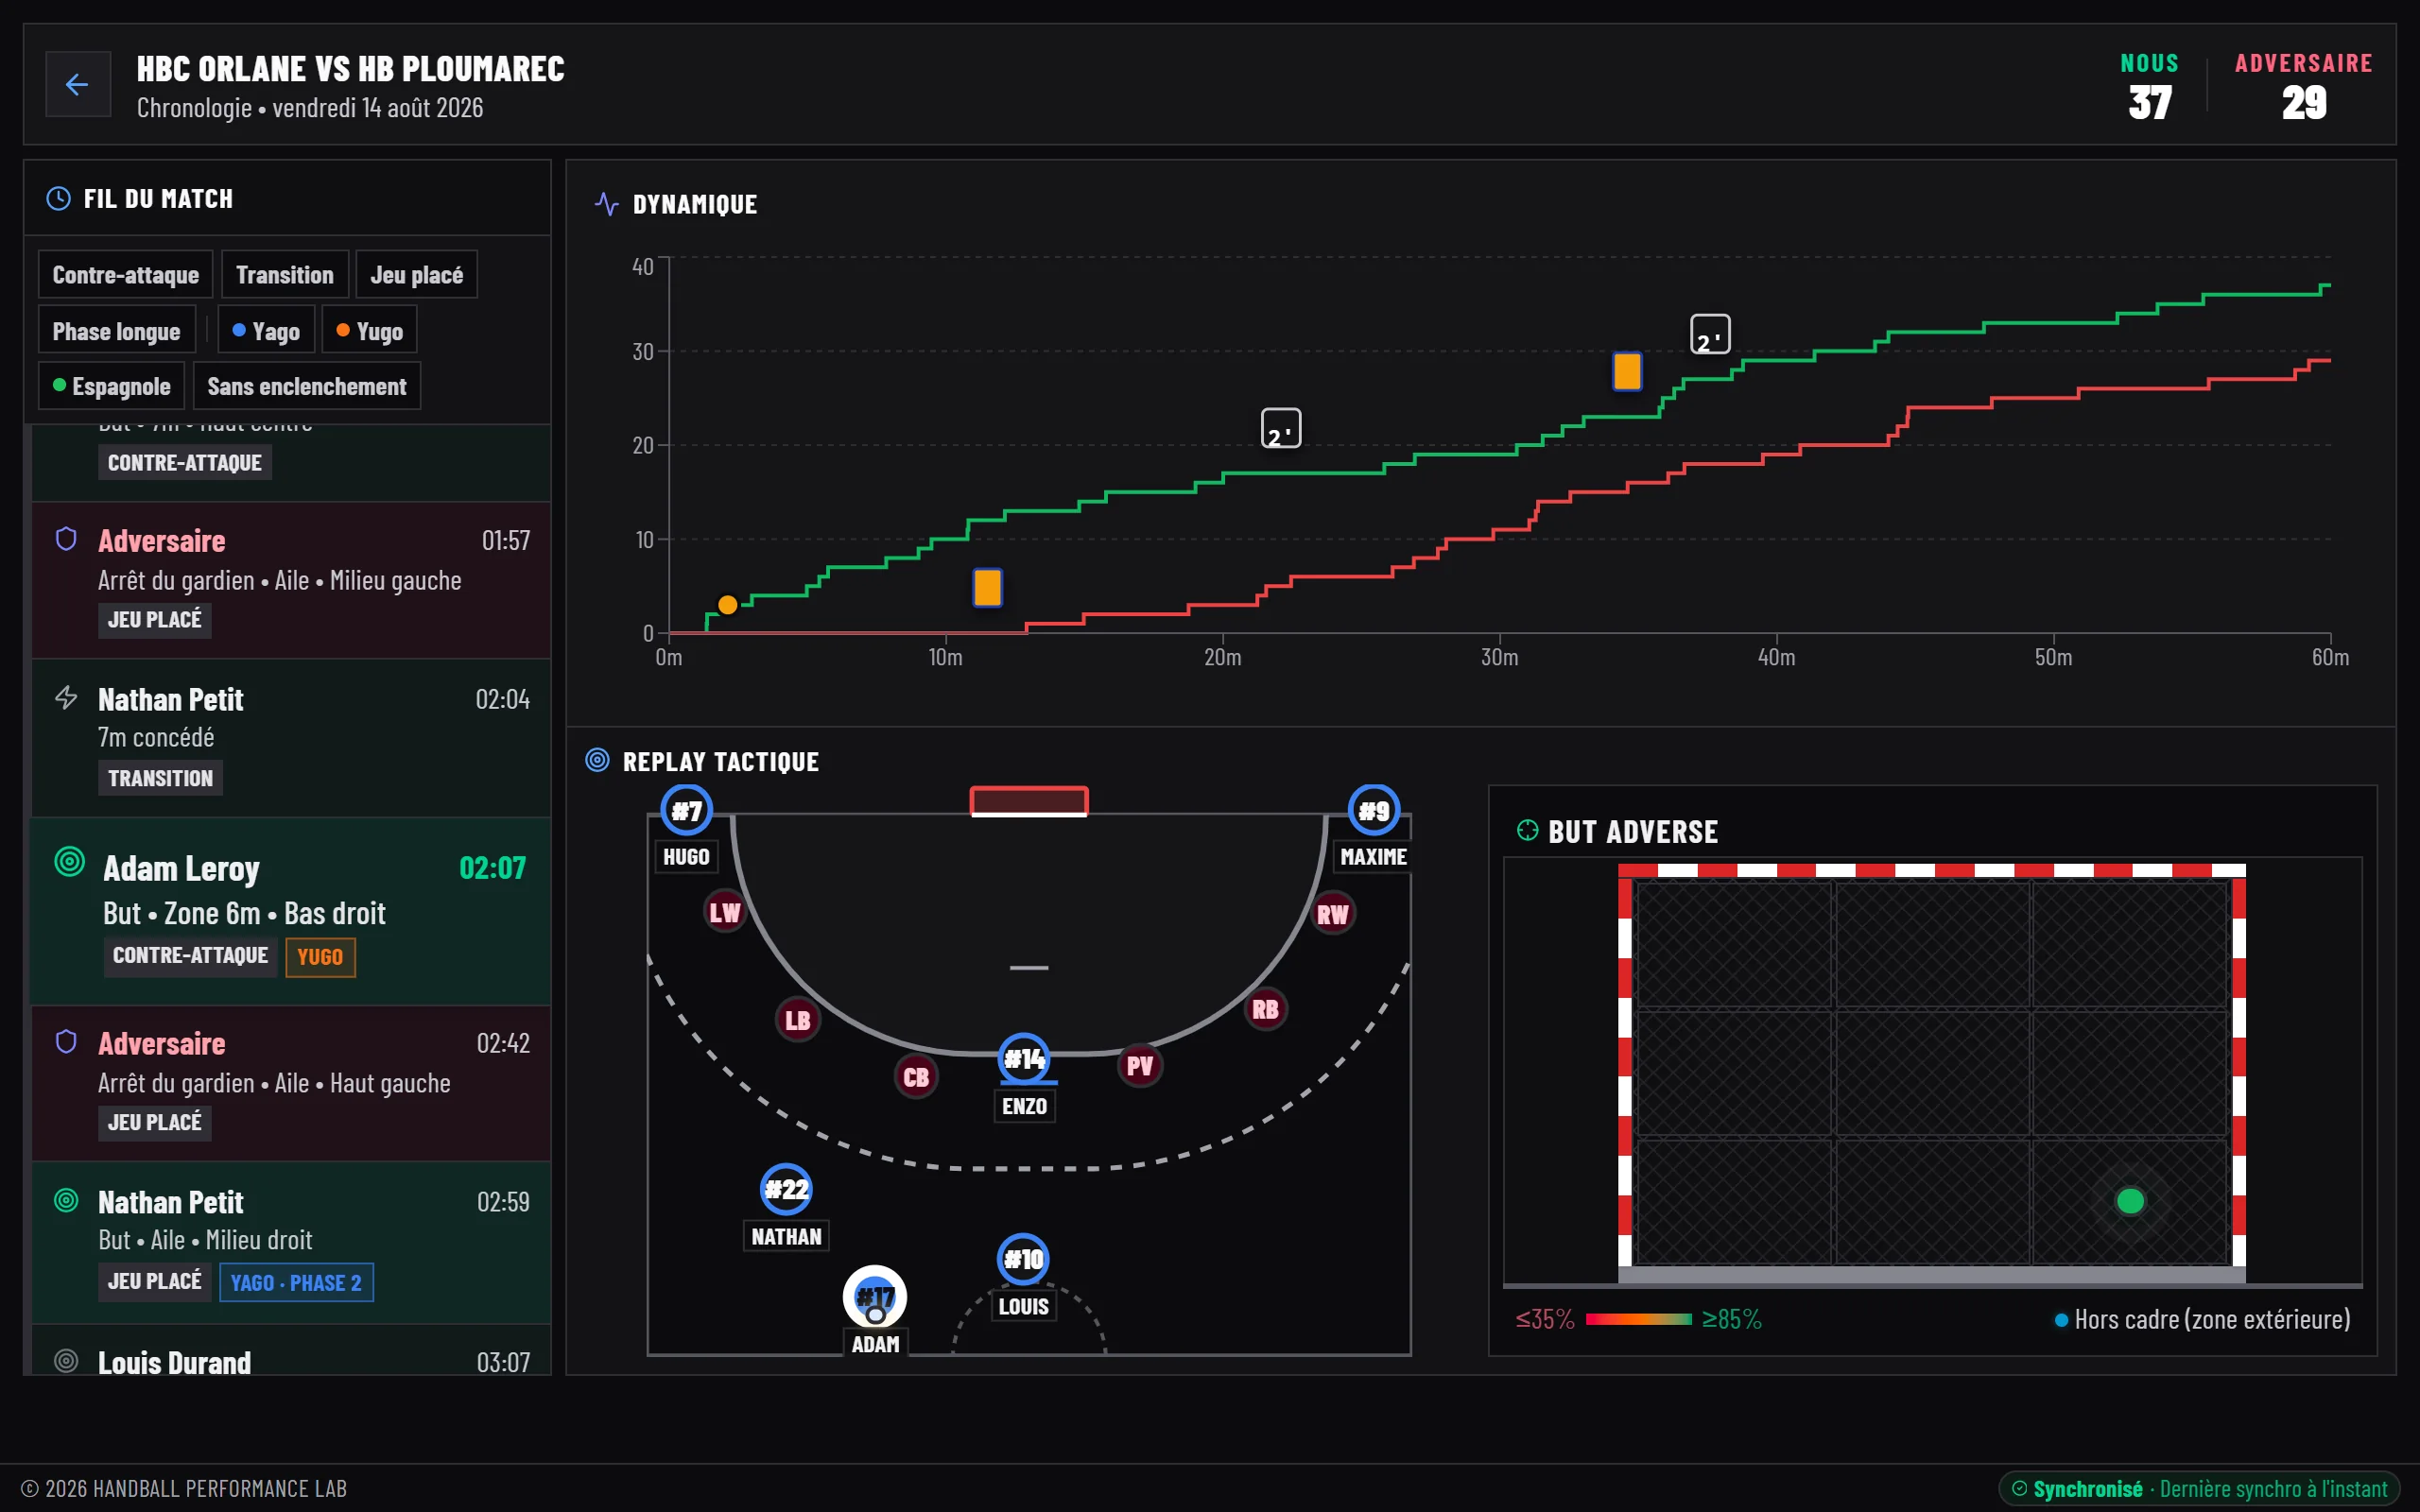Click the back arrow button

[x=77, y=84]
